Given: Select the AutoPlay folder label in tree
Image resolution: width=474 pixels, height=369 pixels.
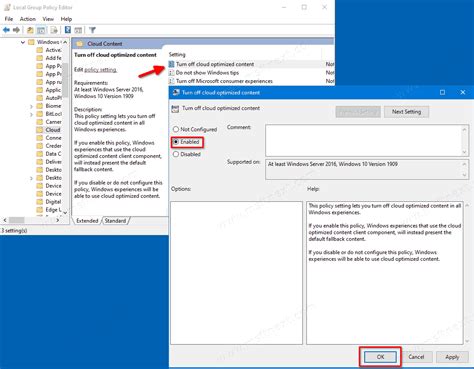Looking at the screenshot, I should coord(53,98).
